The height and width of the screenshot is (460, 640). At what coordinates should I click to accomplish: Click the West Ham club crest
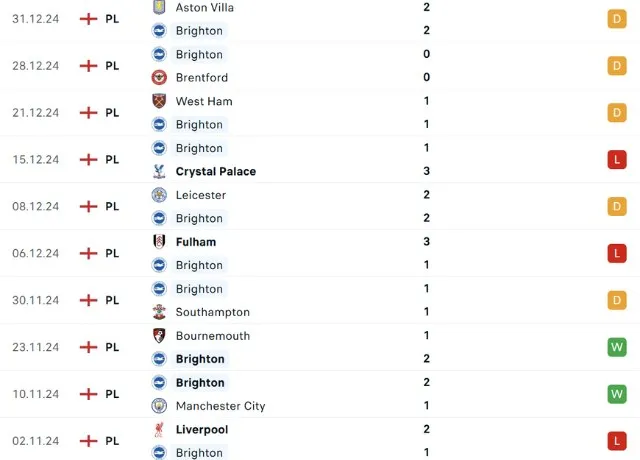159,101
